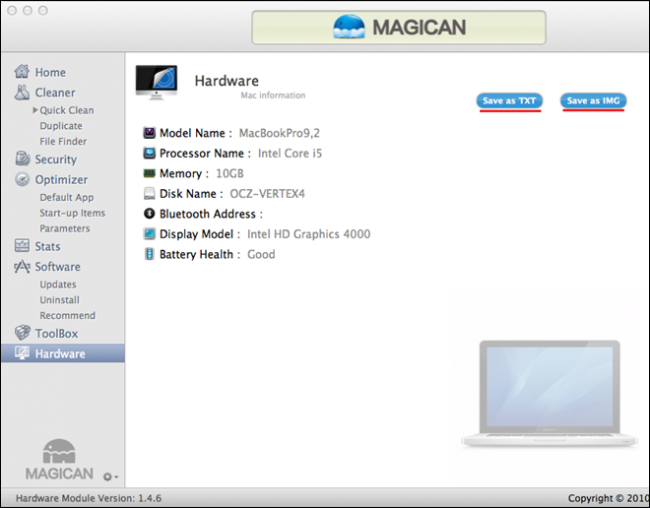
Task: Open the Home section label
Action: pyautogui.click(x=50, y=72)
